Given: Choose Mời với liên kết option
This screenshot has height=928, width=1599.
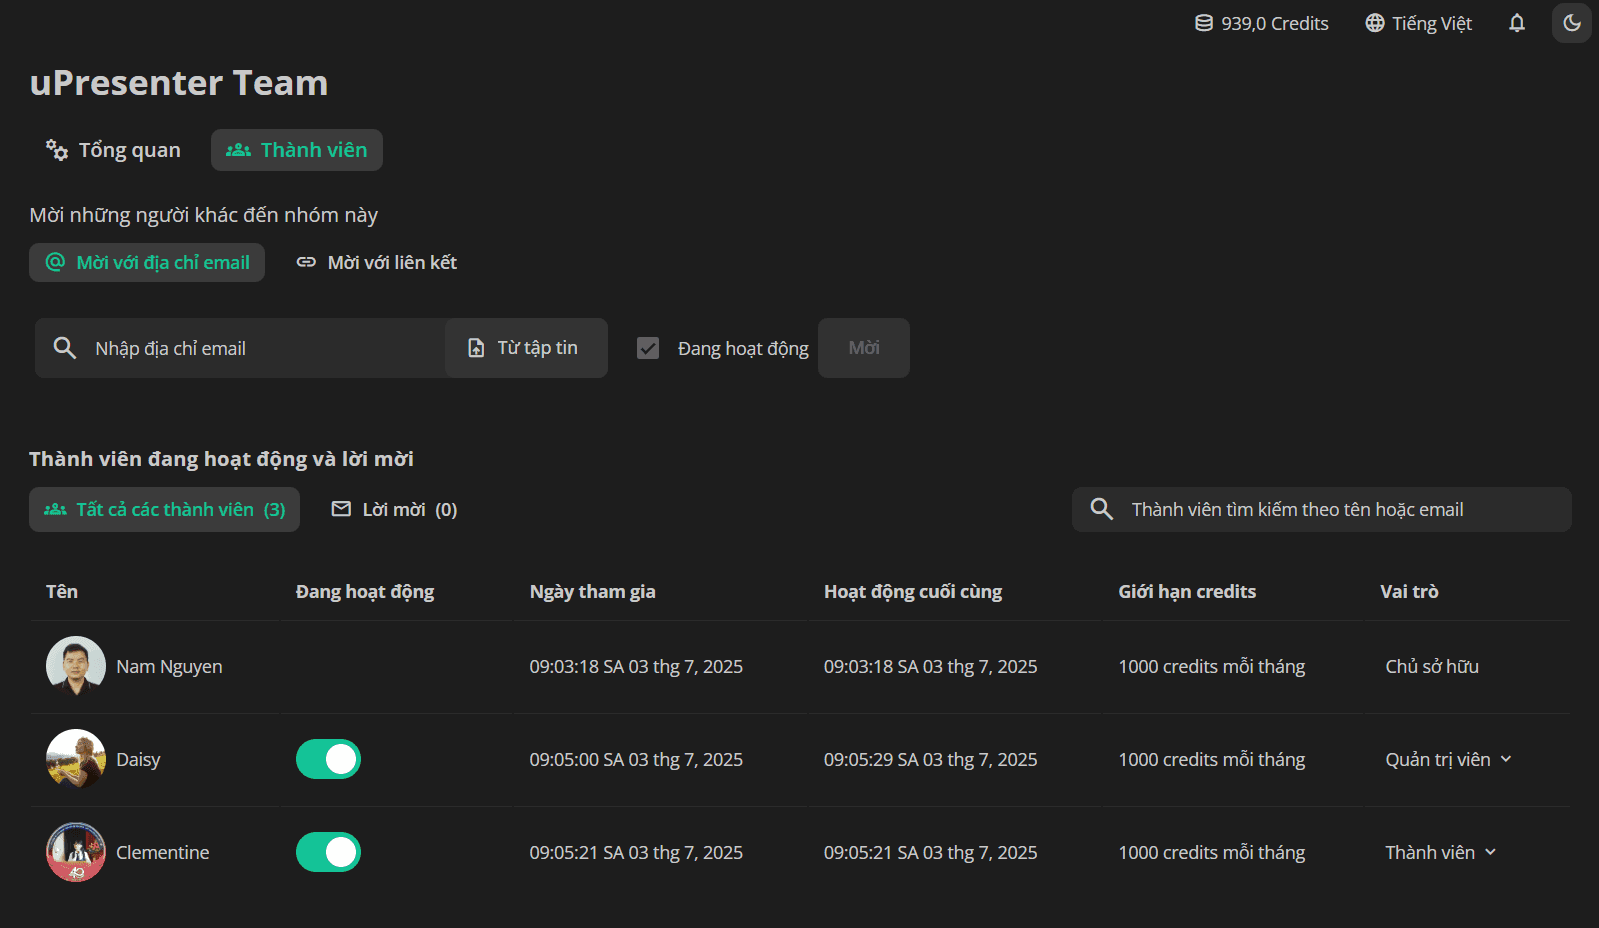Looking at the screenshot, I should pyautogui.click(x=377, y=263).
